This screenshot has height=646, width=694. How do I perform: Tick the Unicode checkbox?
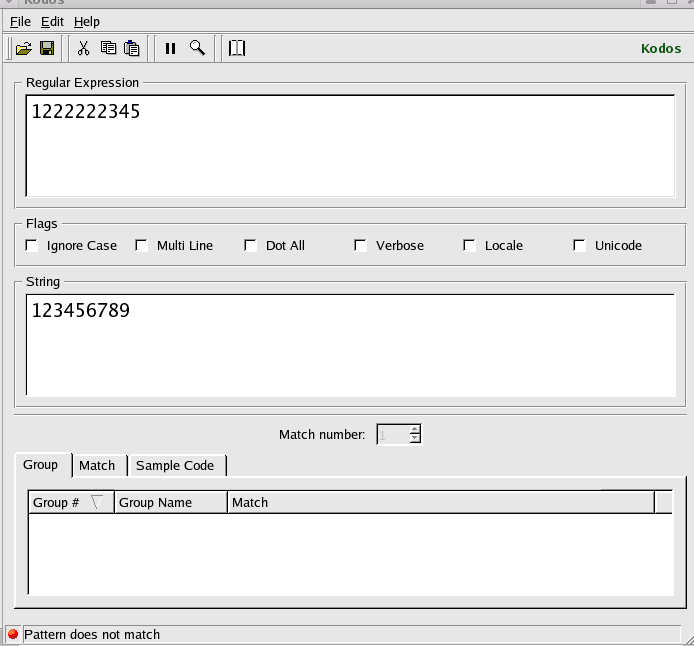click(579, 245)
